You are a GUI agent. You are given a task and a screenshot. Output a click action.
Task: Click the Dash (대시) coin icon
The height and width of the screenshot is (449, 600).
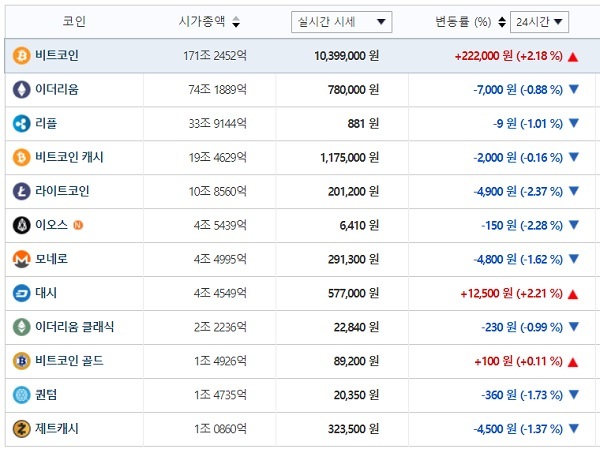point(22,293)
